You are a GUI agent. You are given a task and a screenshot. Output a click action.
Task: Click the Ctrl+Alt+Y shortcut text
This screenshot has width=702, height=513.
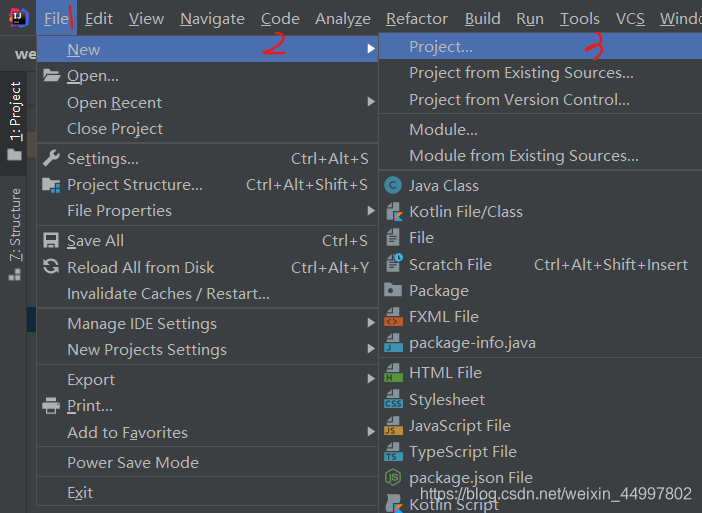pos(330,267)
